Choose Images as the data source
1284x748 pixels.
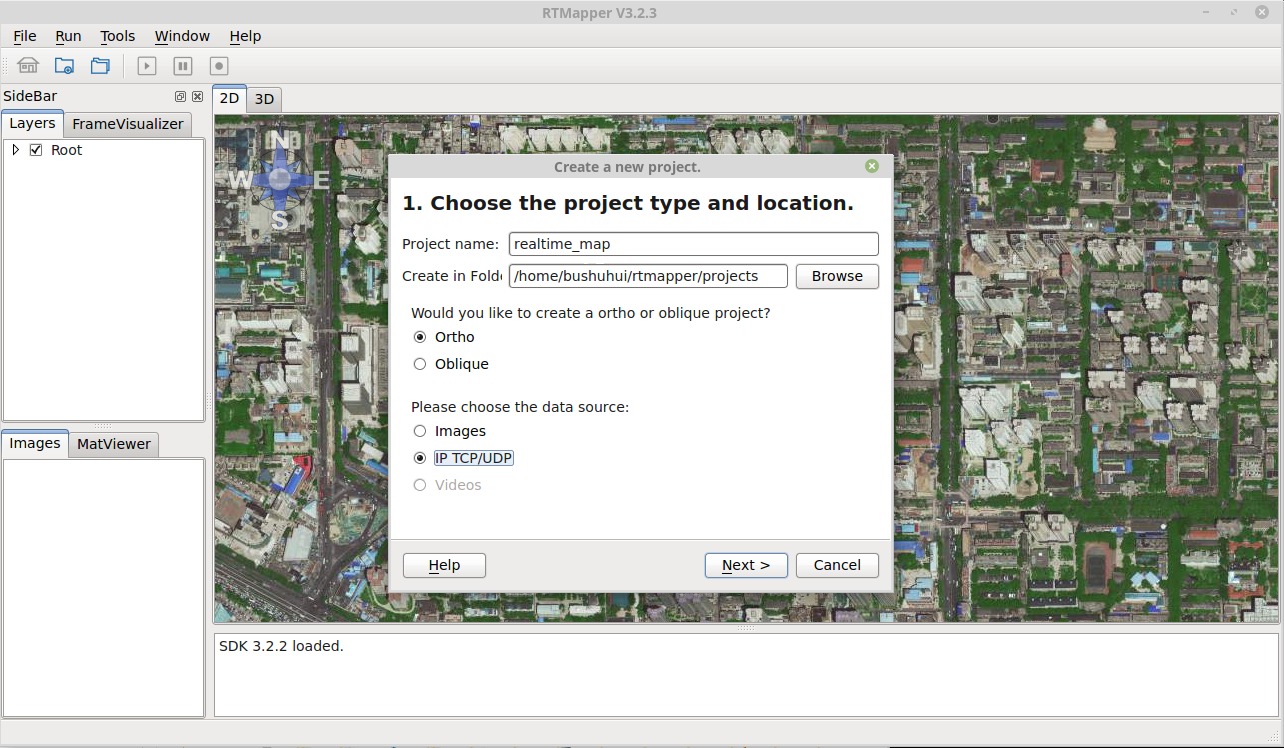coord(420,431)
